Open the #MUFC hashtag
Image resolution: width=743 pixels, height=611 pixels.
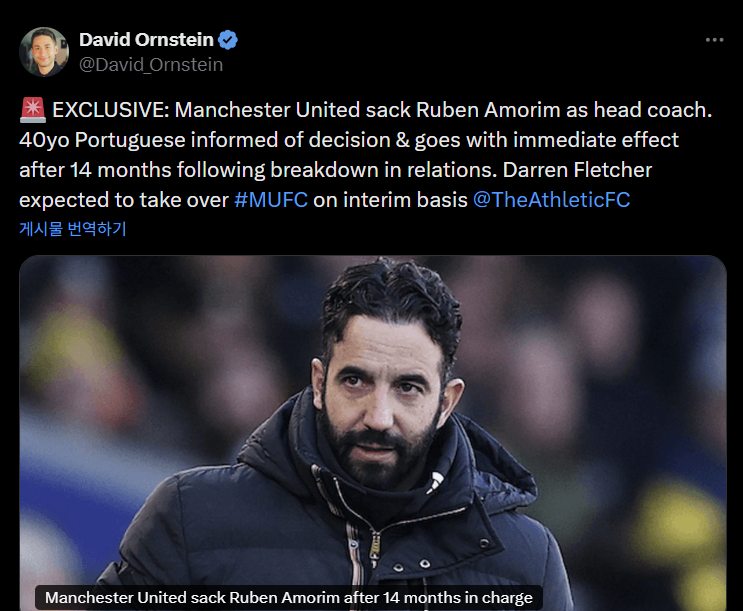[271, 200]
